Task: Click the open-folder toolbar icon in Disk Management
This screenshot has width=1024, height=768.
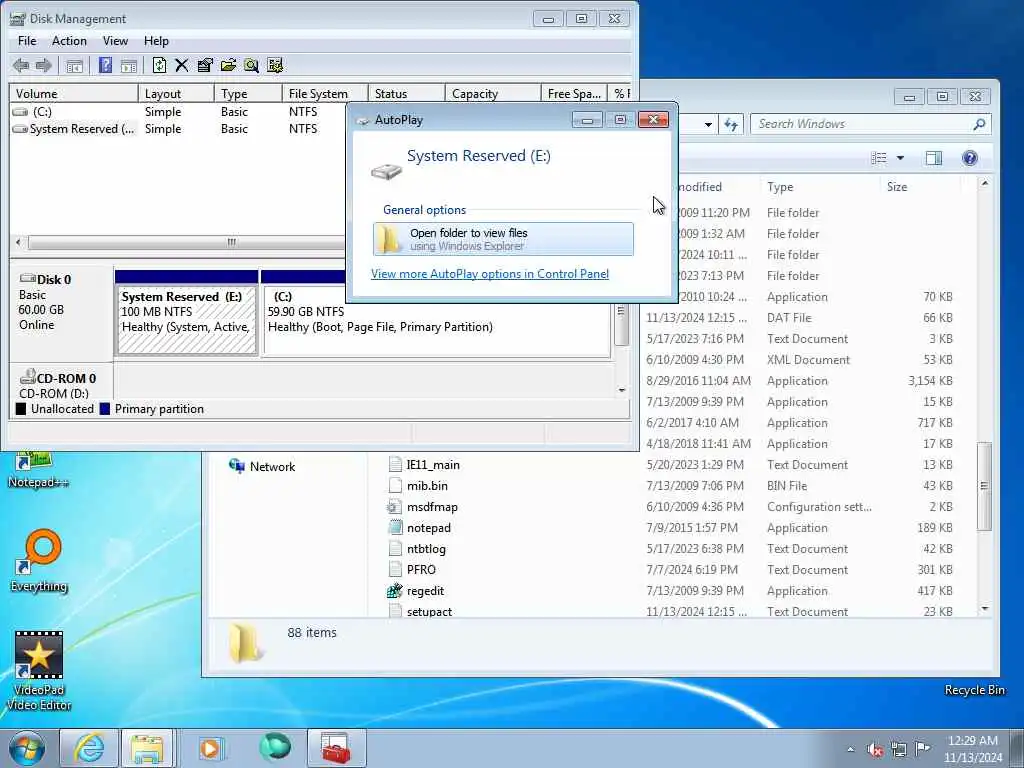Action: pyautogui.click(x=229, y=65)
